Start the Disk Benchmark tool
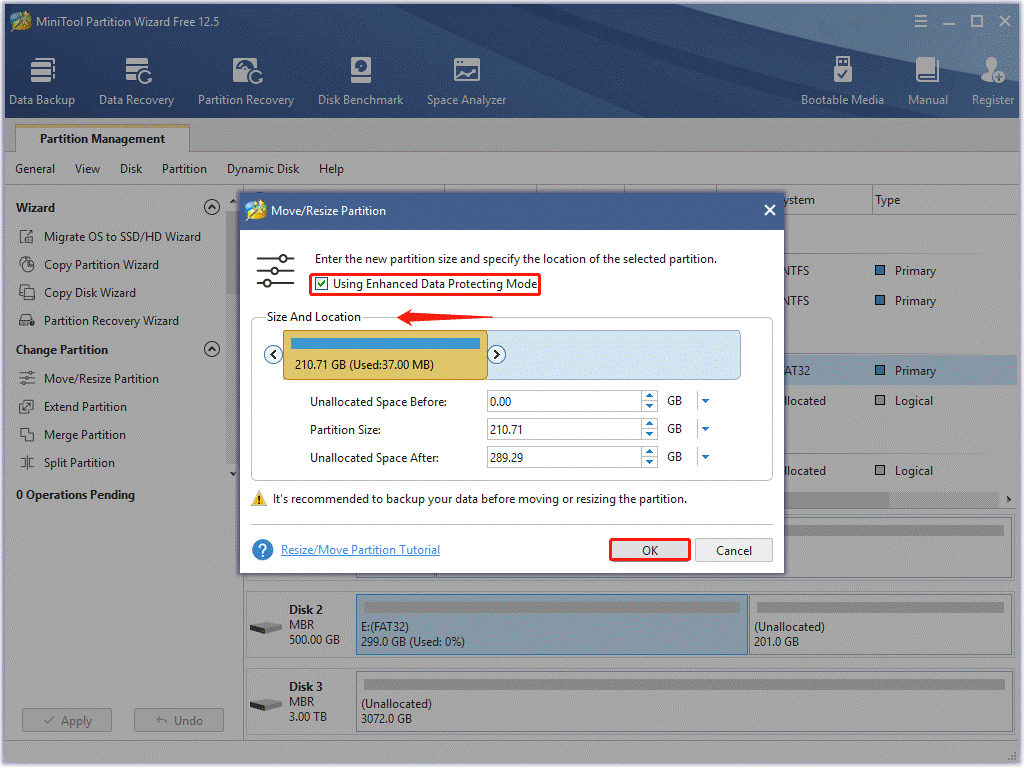 click(361, 81)
